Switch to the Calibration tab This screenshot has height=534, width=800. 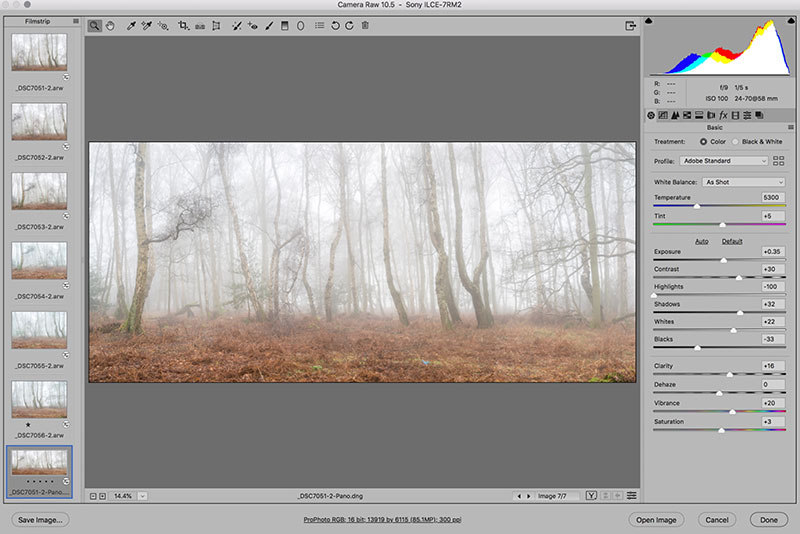click(x=735, y=115)
